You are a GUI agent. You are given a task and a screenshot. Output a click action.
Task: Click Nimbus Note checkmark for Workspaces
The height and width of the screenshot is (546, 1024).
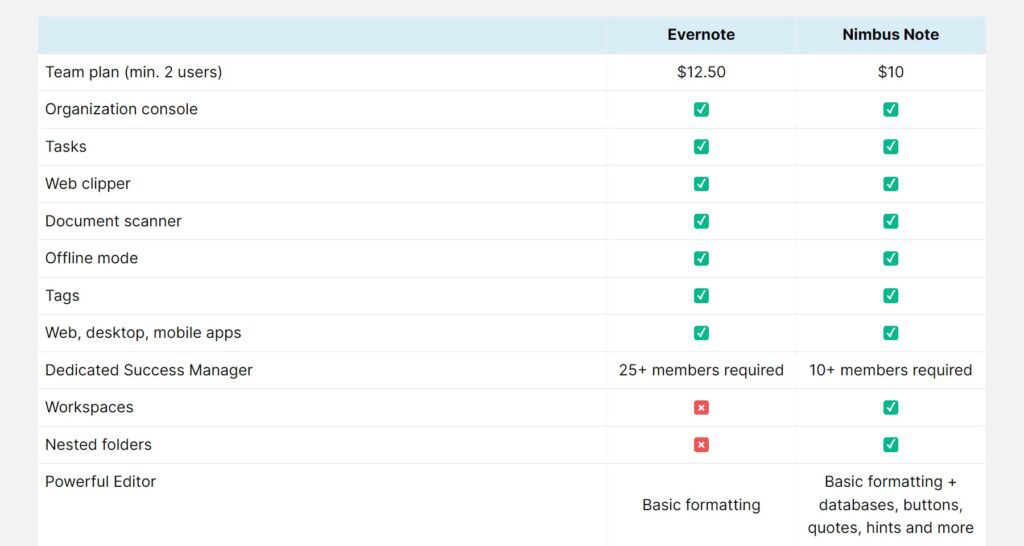[x=890, y=408]
